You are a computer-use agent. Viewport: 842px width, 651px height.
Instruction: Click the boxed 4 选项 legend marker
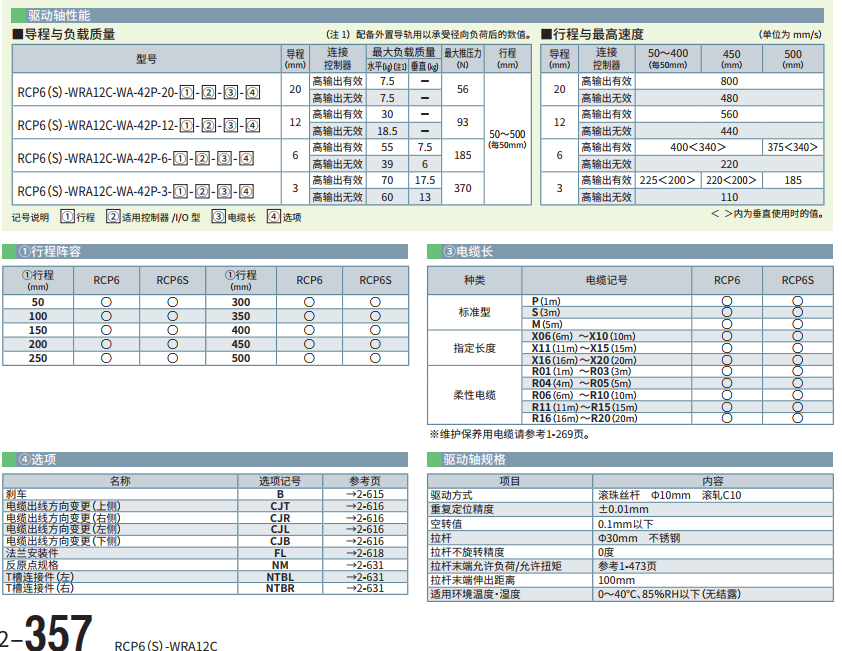pyautogui.click(x=273, y=216)
